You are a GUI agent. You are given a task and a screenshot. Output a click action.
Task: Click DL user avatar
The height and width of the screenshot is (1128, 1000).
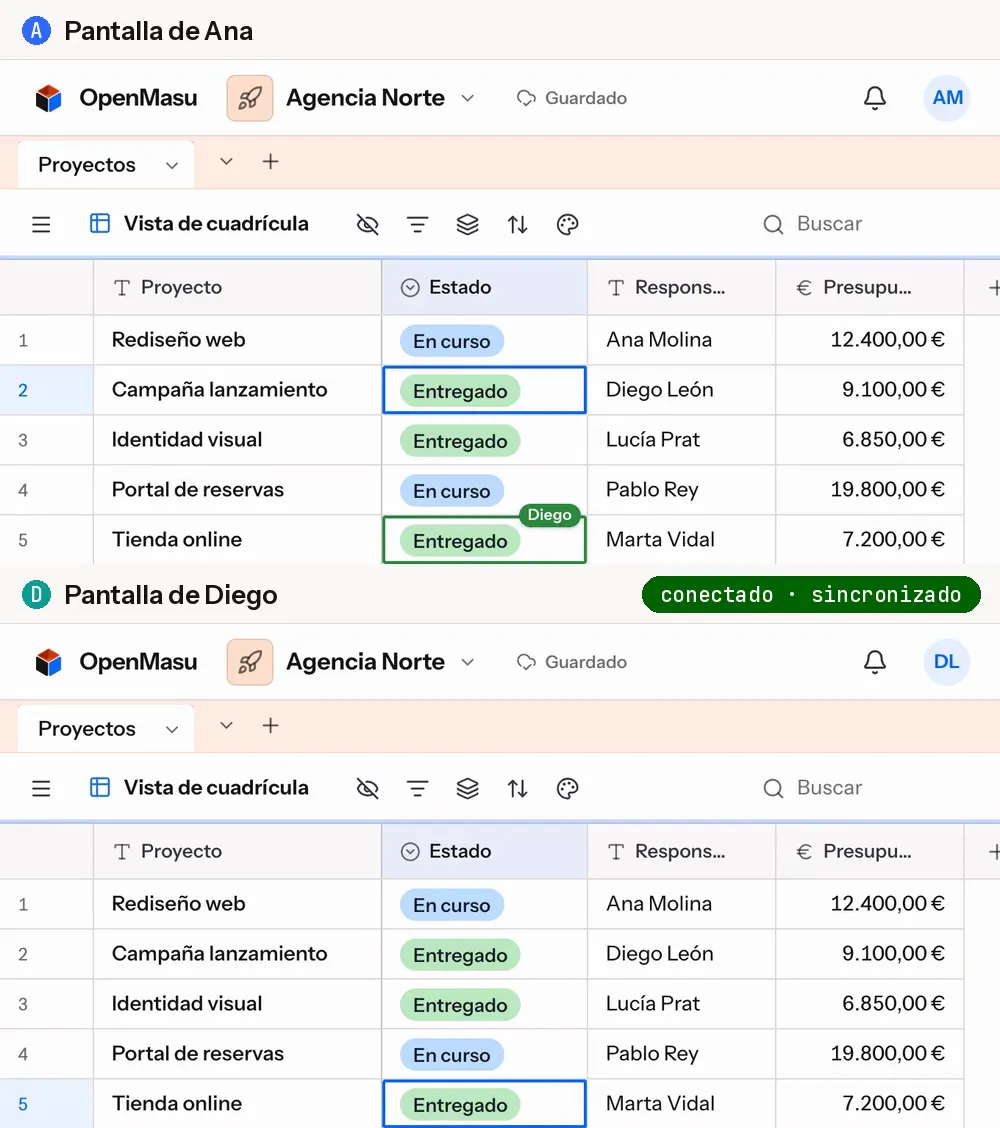pos(947,662)
